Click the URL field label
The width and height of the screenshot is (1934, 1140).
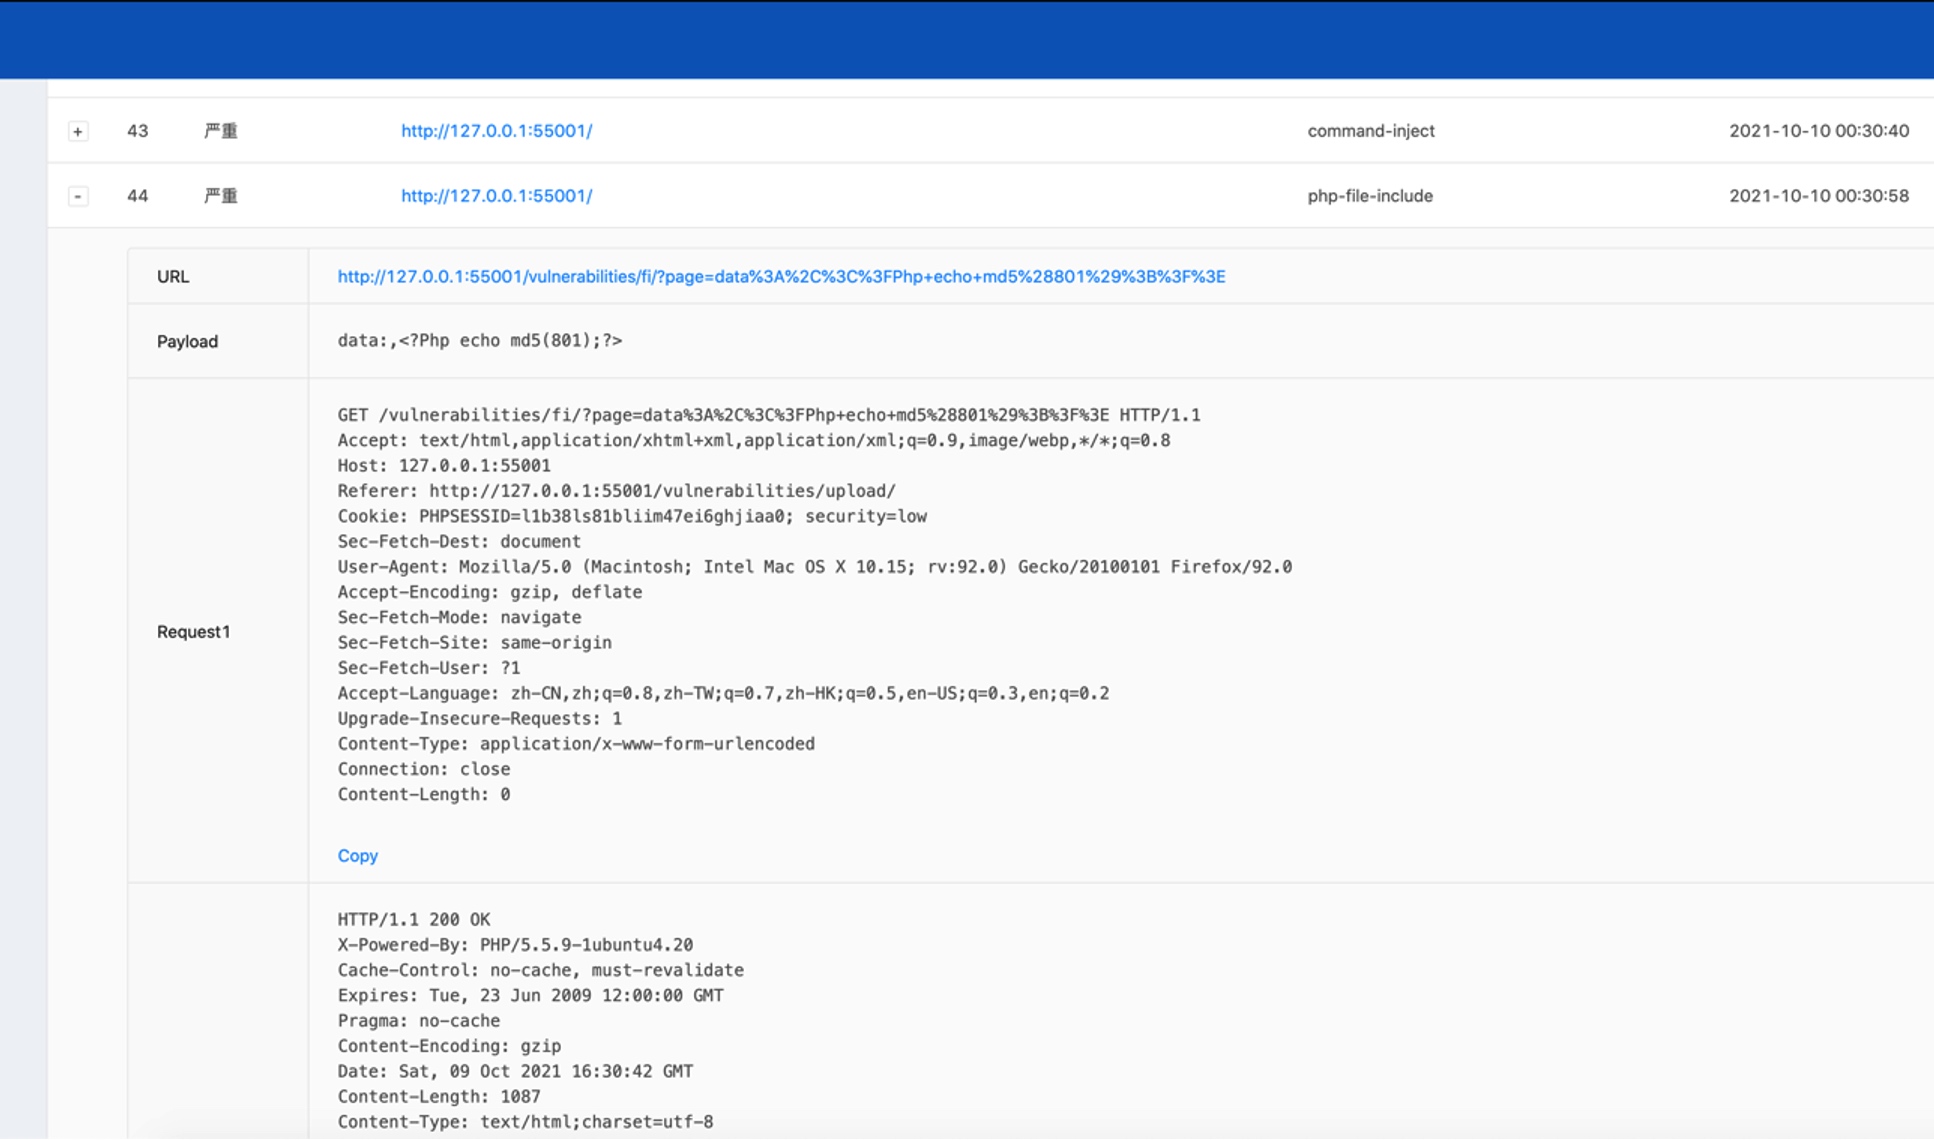(173, 277)
